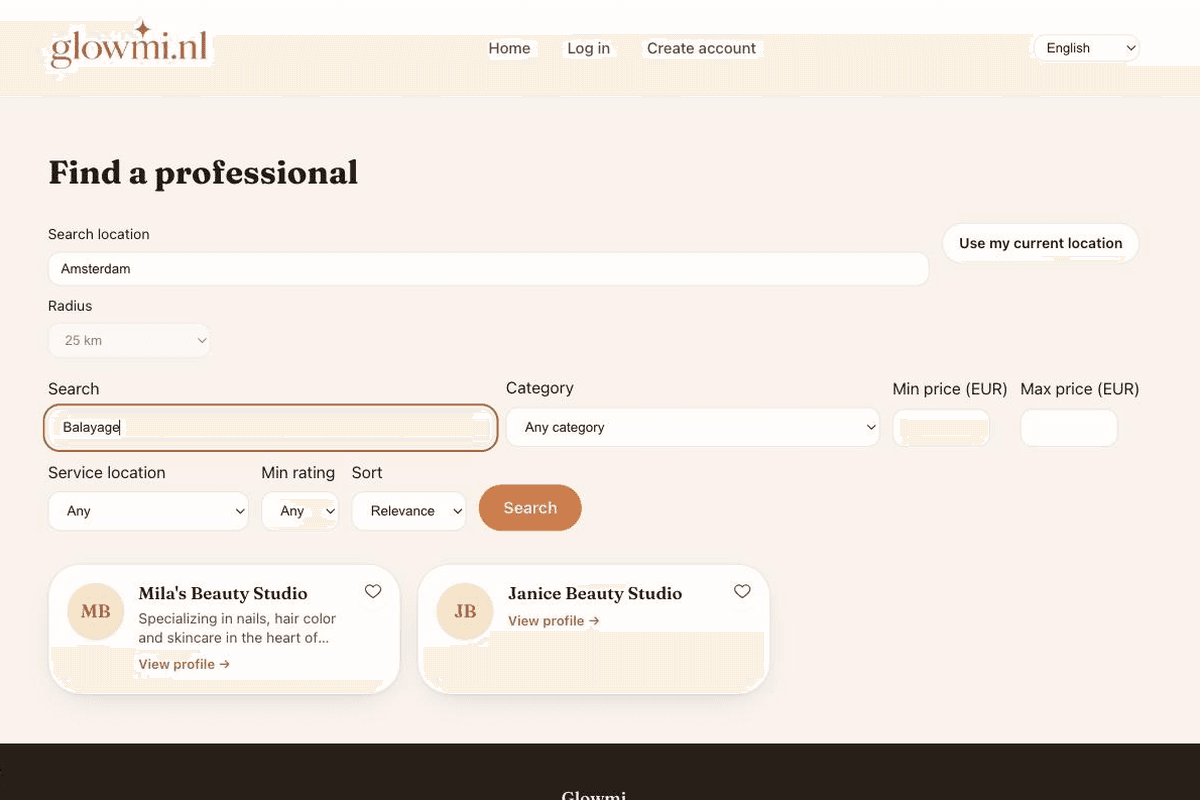Open the Service location dropdown
The image size is (1200, 800).
[x=148, y=511]
